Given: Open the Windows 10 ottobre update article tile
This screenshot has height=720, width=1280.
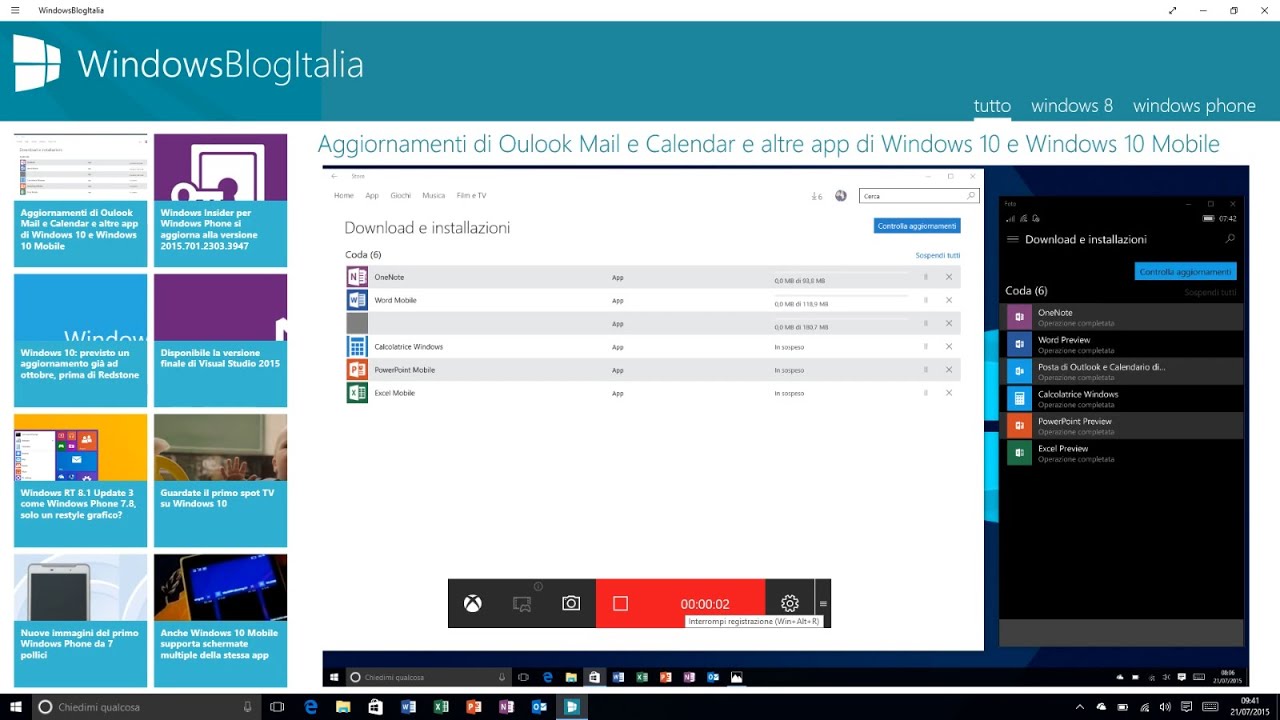Looking at the screenshot, I should click(80, 340).
